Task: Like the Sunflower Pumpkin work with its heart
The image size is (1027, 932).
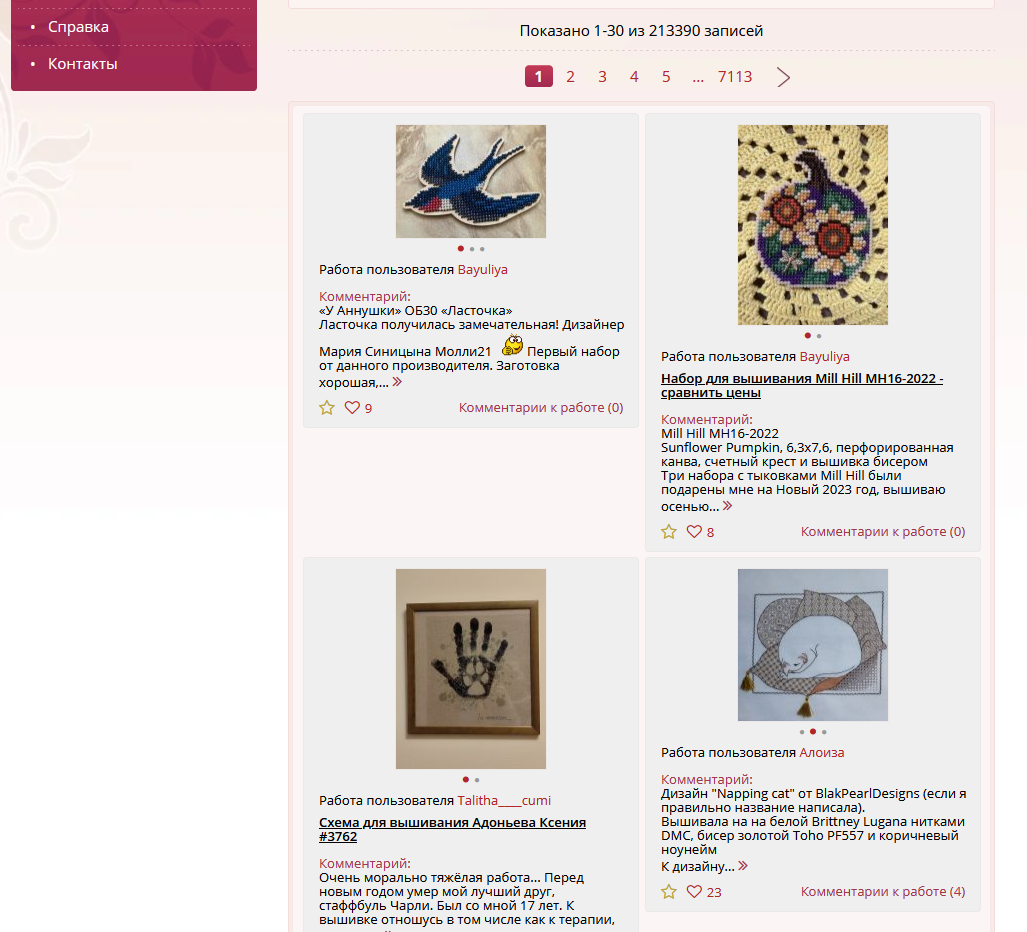Action: (694, 531)
